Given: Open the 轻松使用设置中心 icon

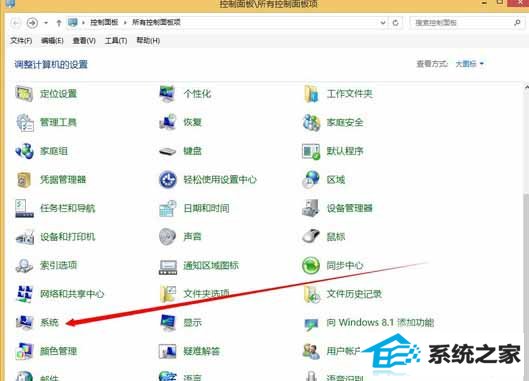Looking at the screenshot, I should [167, 180].
